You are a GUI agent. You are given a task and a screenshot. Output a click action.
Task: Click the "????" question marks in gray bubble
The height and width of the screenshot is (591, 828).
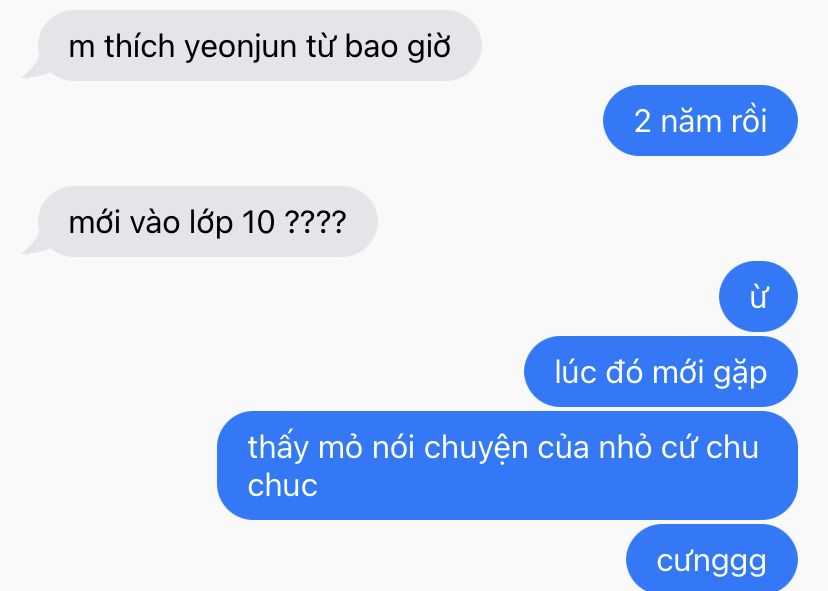point(315,222)
